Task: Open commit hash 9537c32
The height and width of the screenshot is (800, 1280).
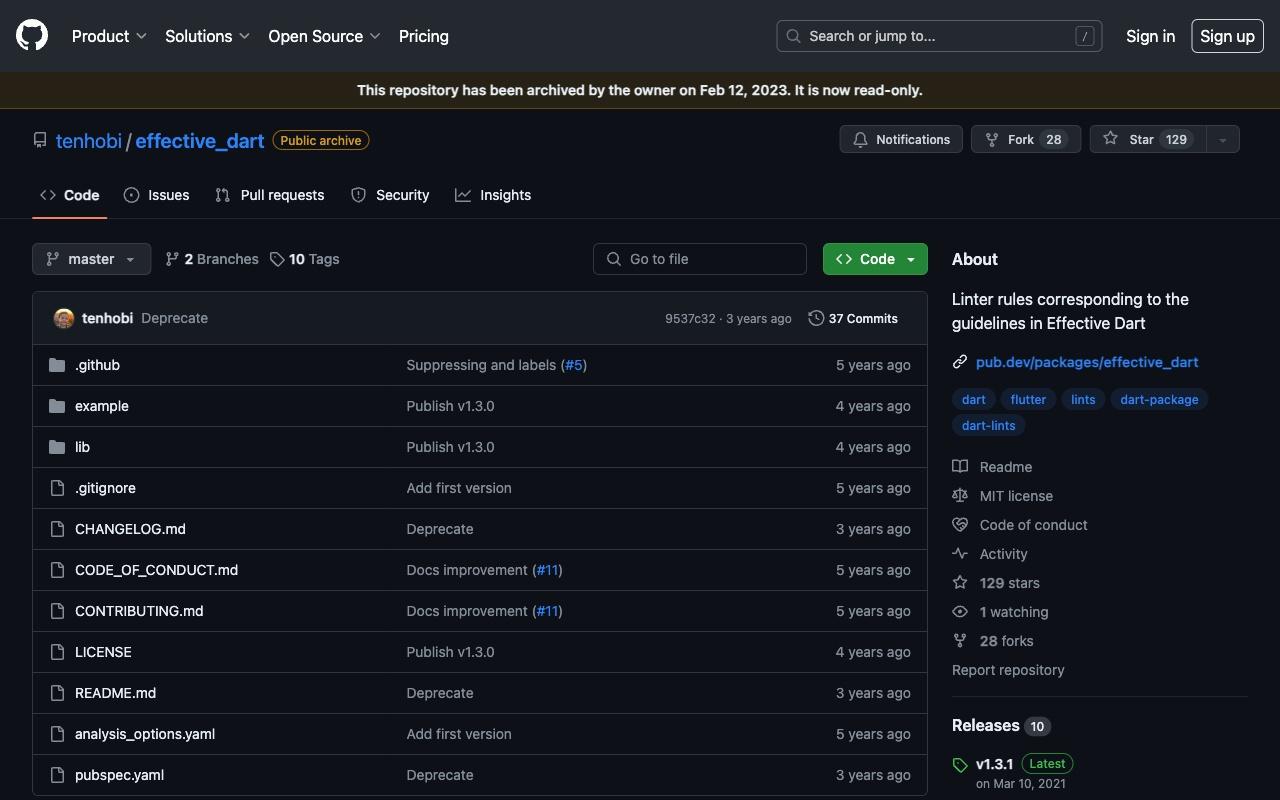Action: point(690,319)
